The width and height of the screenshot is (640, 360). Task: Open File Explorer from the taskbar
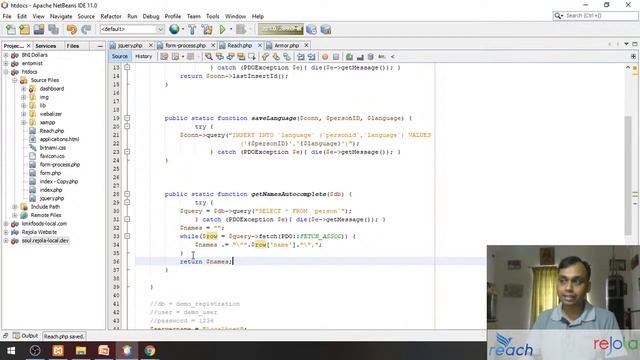tap(81, 351)
